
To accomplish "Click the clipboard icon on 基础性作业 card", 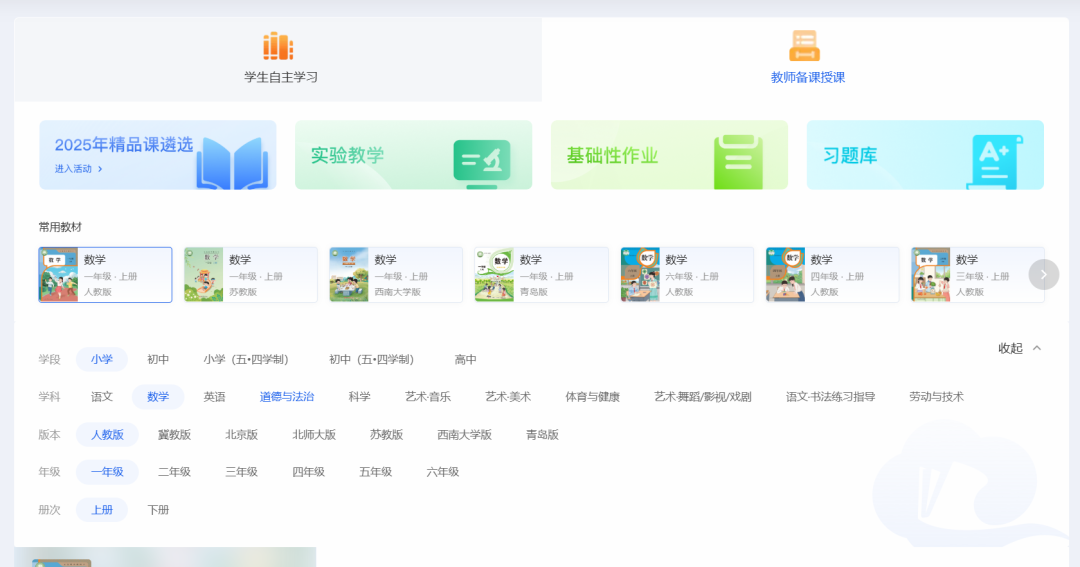I will coord(738,160).
